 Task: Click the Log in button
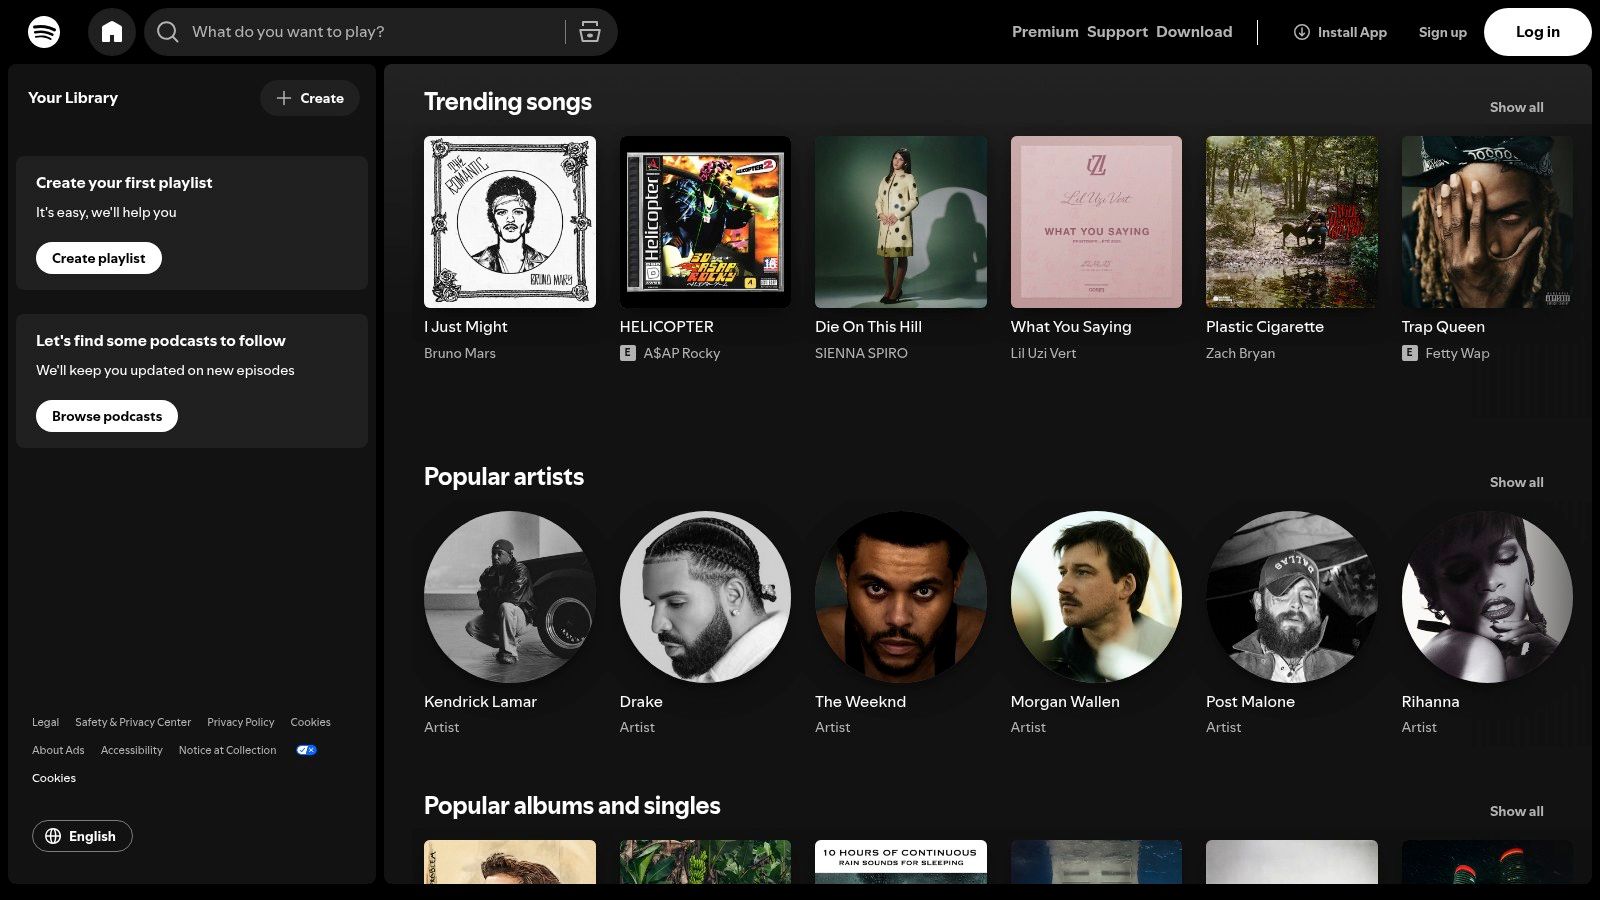(1537, 31)
